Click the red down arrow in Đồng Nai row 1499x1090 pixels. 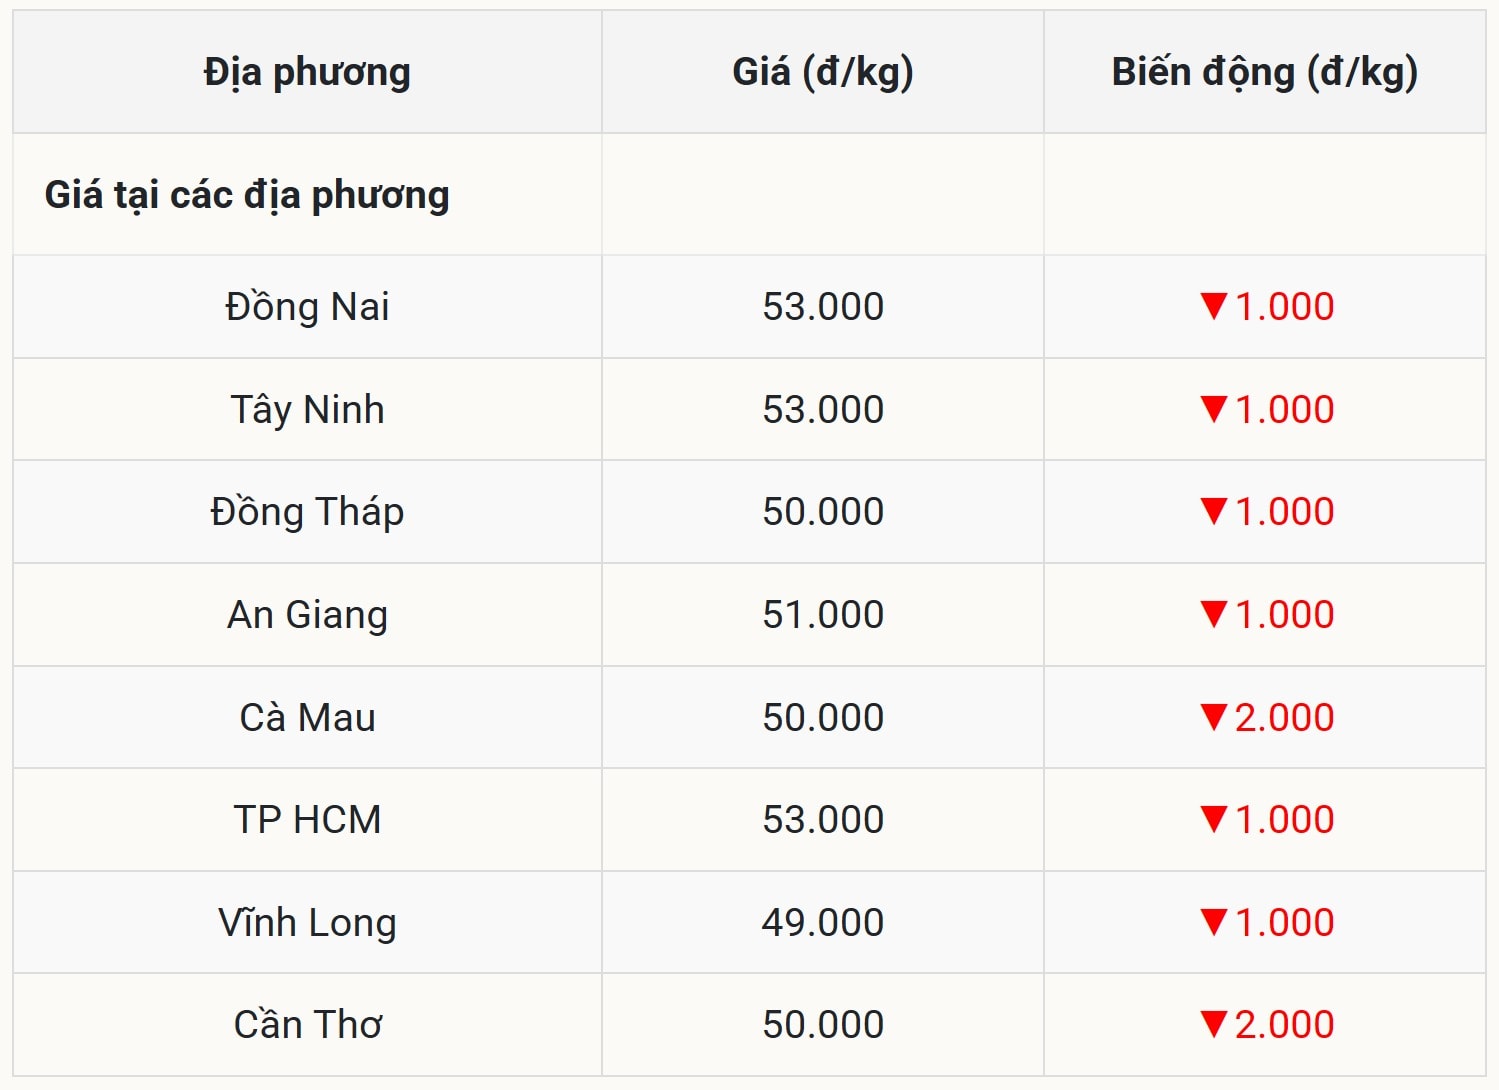click(1214, 306)
